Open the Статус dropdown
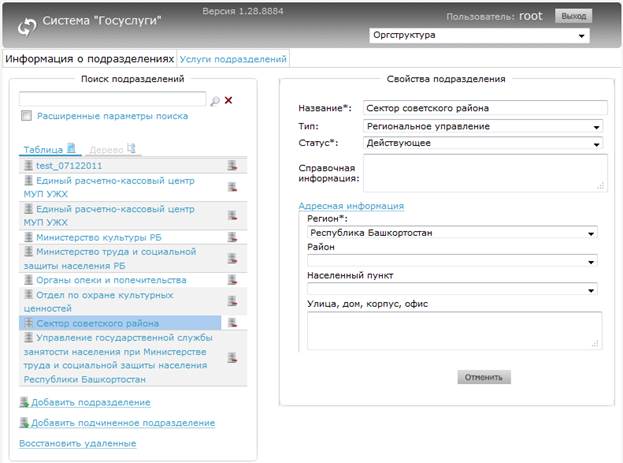This screenshot has height=463, width=623. click(483, 143)
